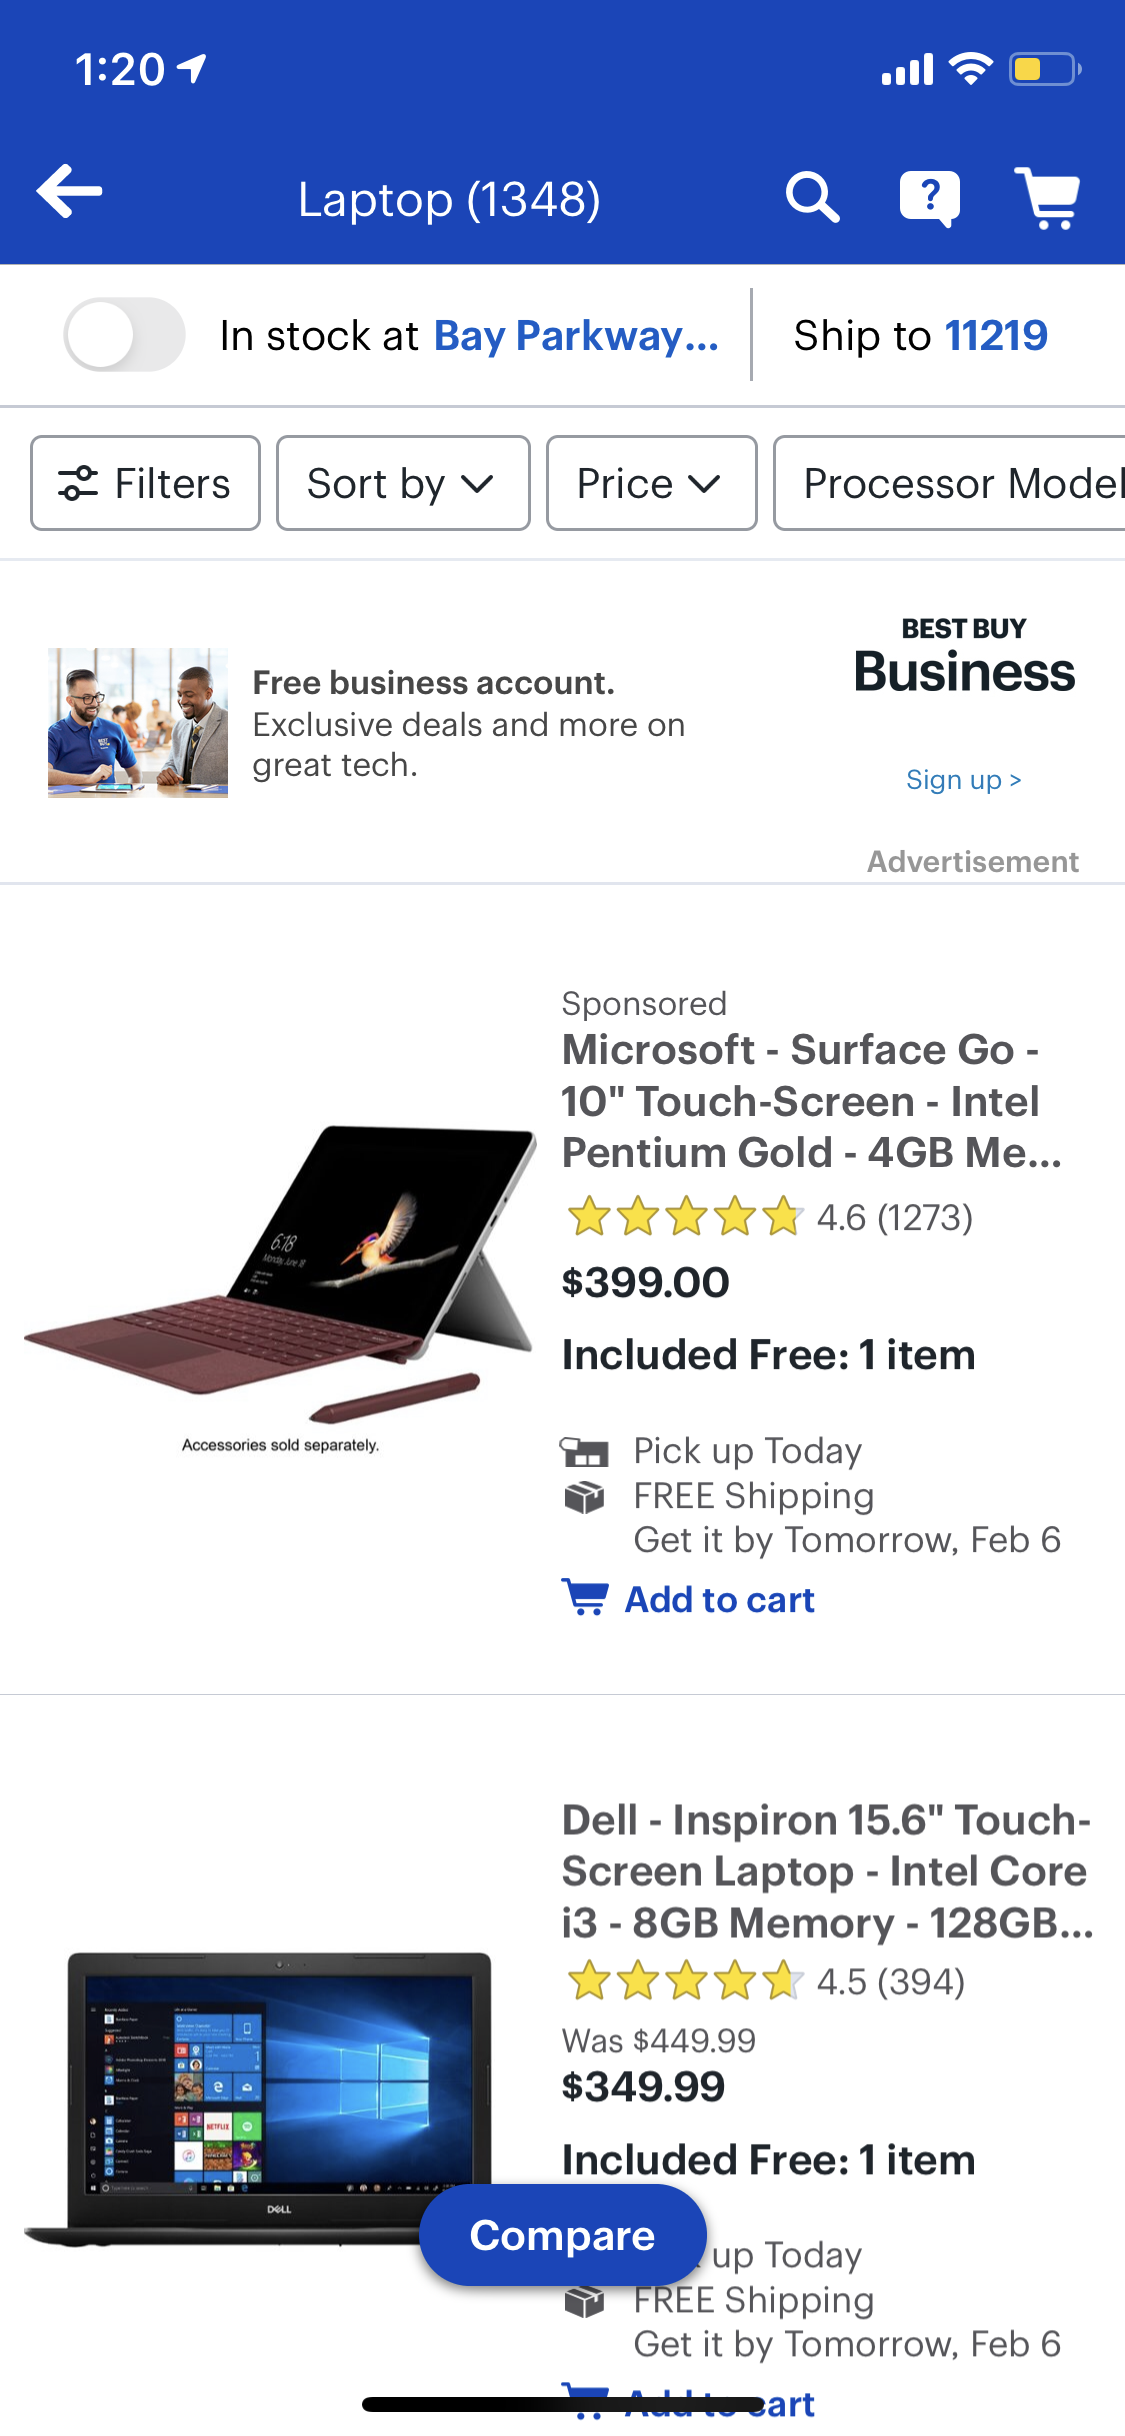The width and height of the screenshot is (1125, 2436).
Task: Toggle in-stock at Bay Parkway switch
Action: pyautogui.click(x=125, y=335)
